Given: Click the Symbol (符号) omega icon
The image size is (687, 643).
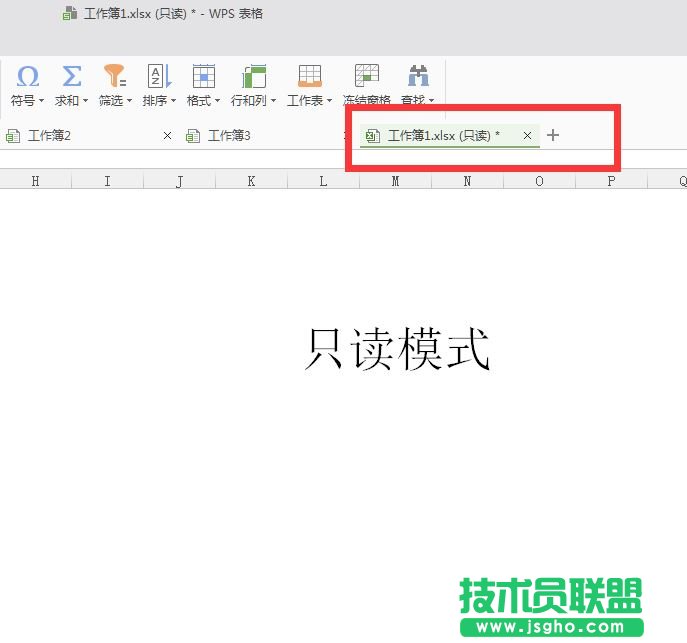Looking at the screenshot, I should [x=28, y=76].
